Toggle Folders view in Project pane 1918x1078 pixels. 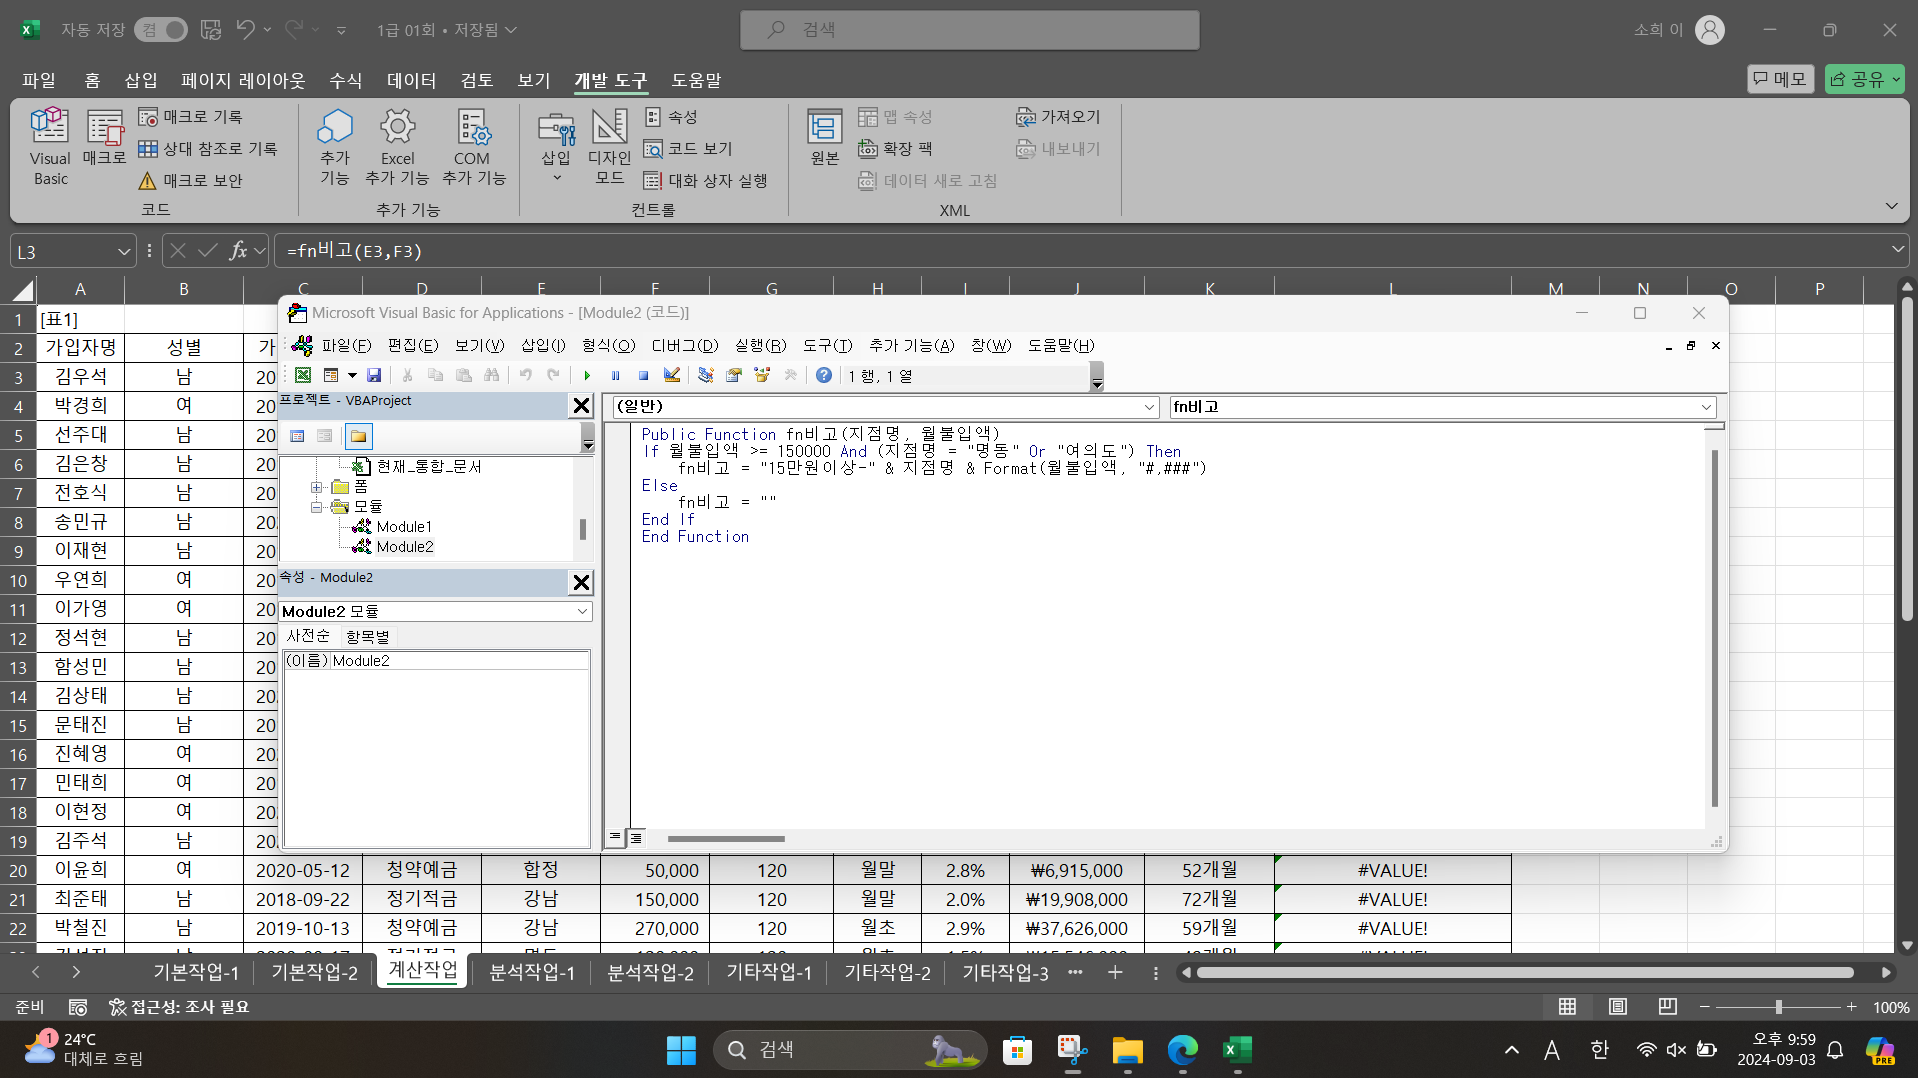coord(358,436)
